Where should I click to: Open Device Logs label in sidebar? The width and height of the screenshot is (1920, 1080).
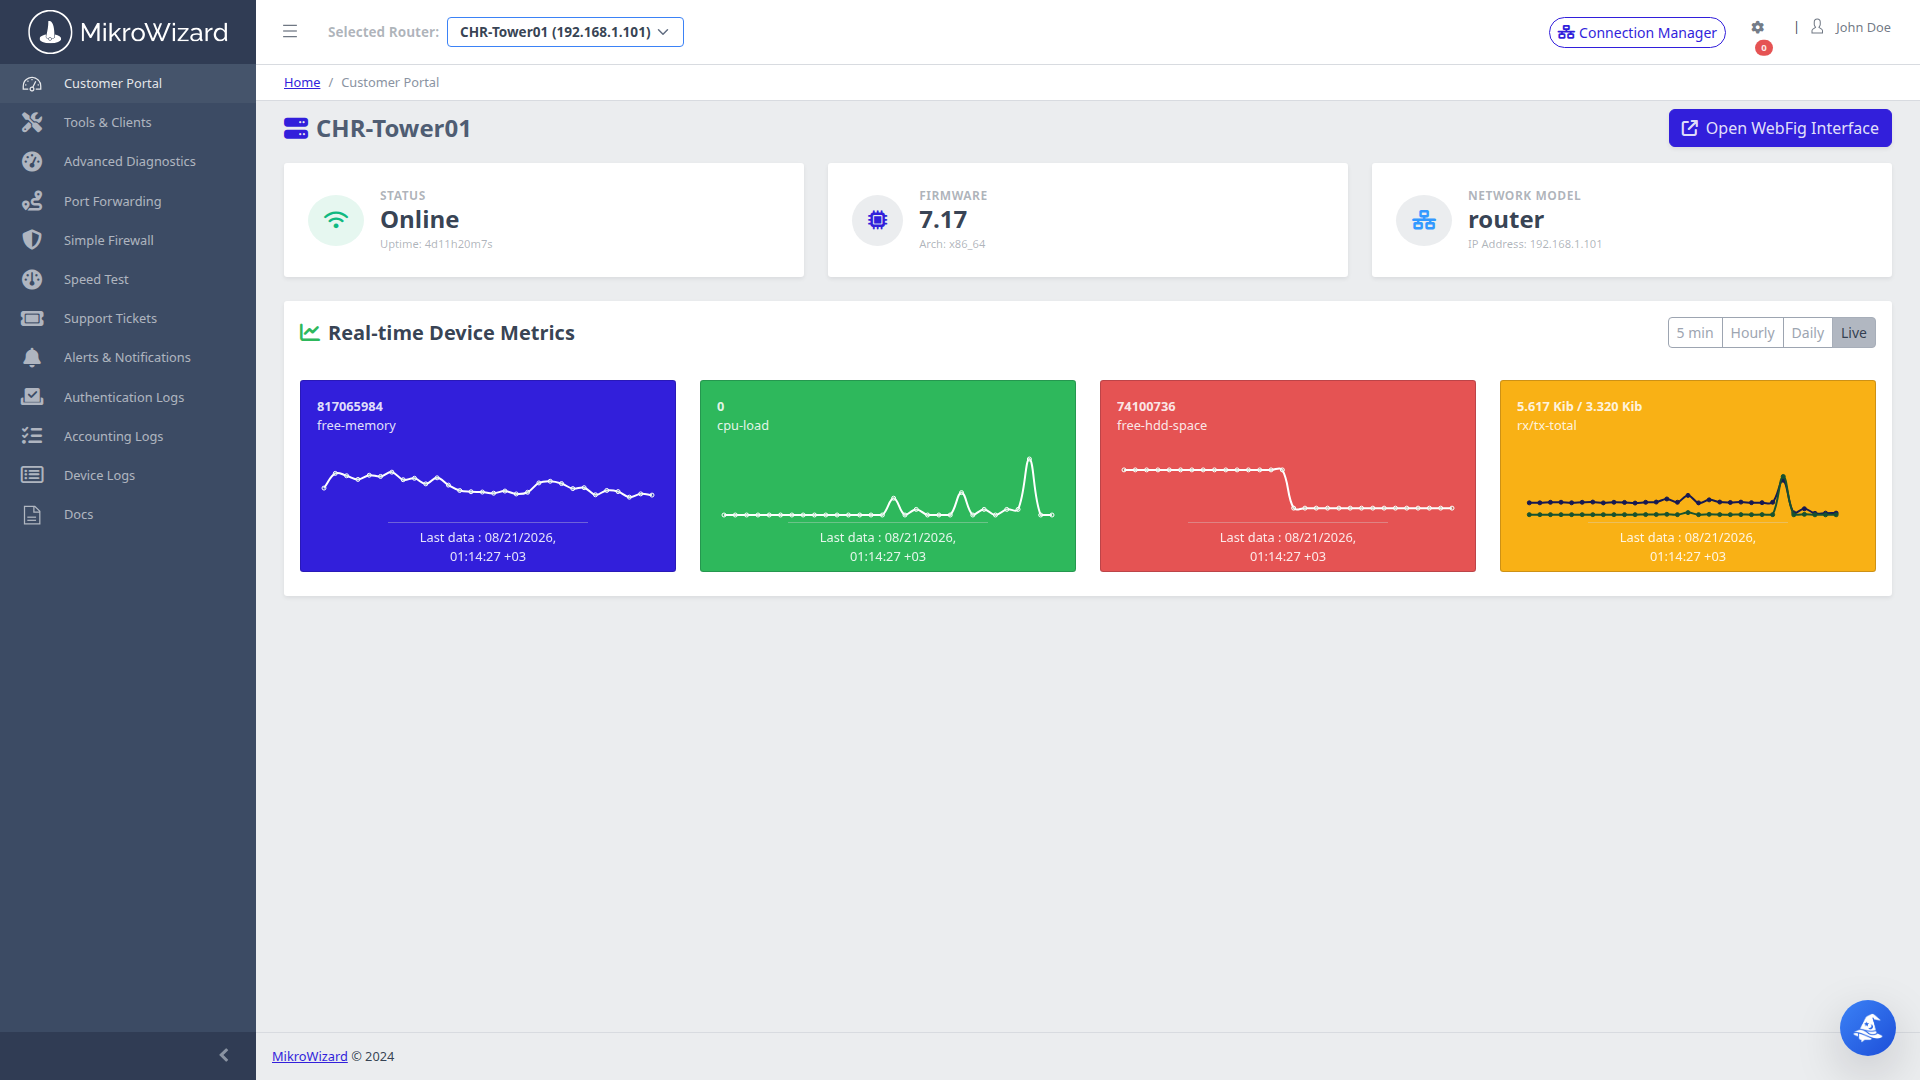coord(99,475)
